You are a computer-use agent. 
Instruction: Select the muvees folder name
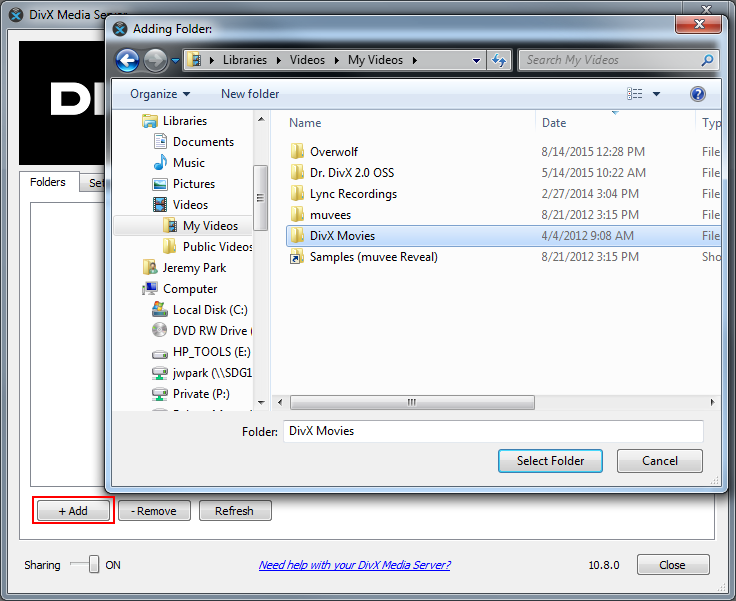click(330, 215)
